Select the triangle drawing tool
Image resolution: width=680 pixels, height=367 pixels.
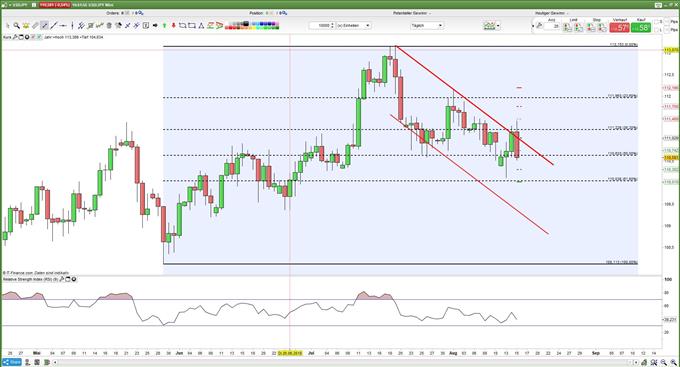click(x=201, y=26)
